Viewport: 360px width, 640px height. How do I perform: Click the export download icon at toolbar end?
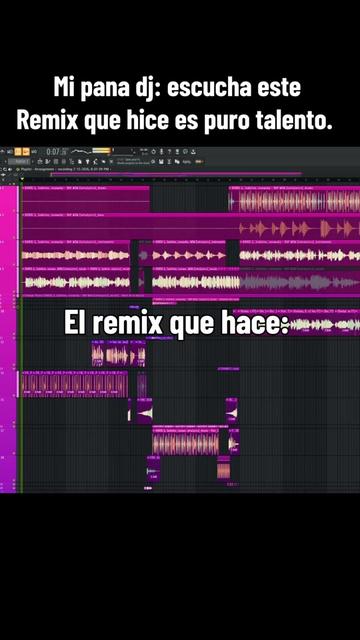tap(193, 151)
